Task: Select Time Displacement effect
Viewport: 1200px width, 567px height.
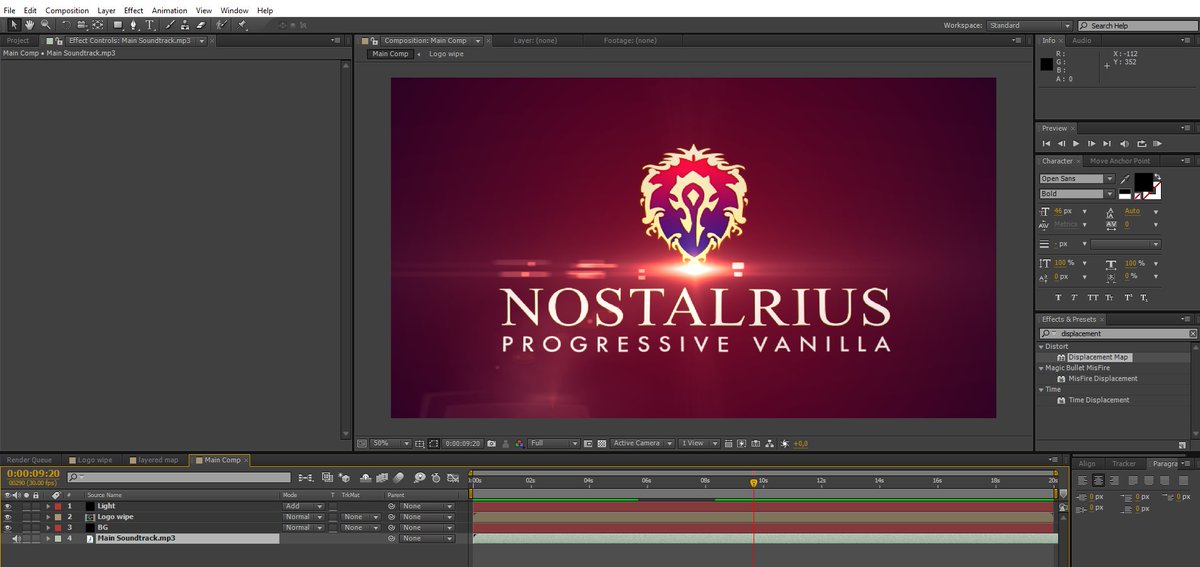Action: click(x=1098, y=400)
